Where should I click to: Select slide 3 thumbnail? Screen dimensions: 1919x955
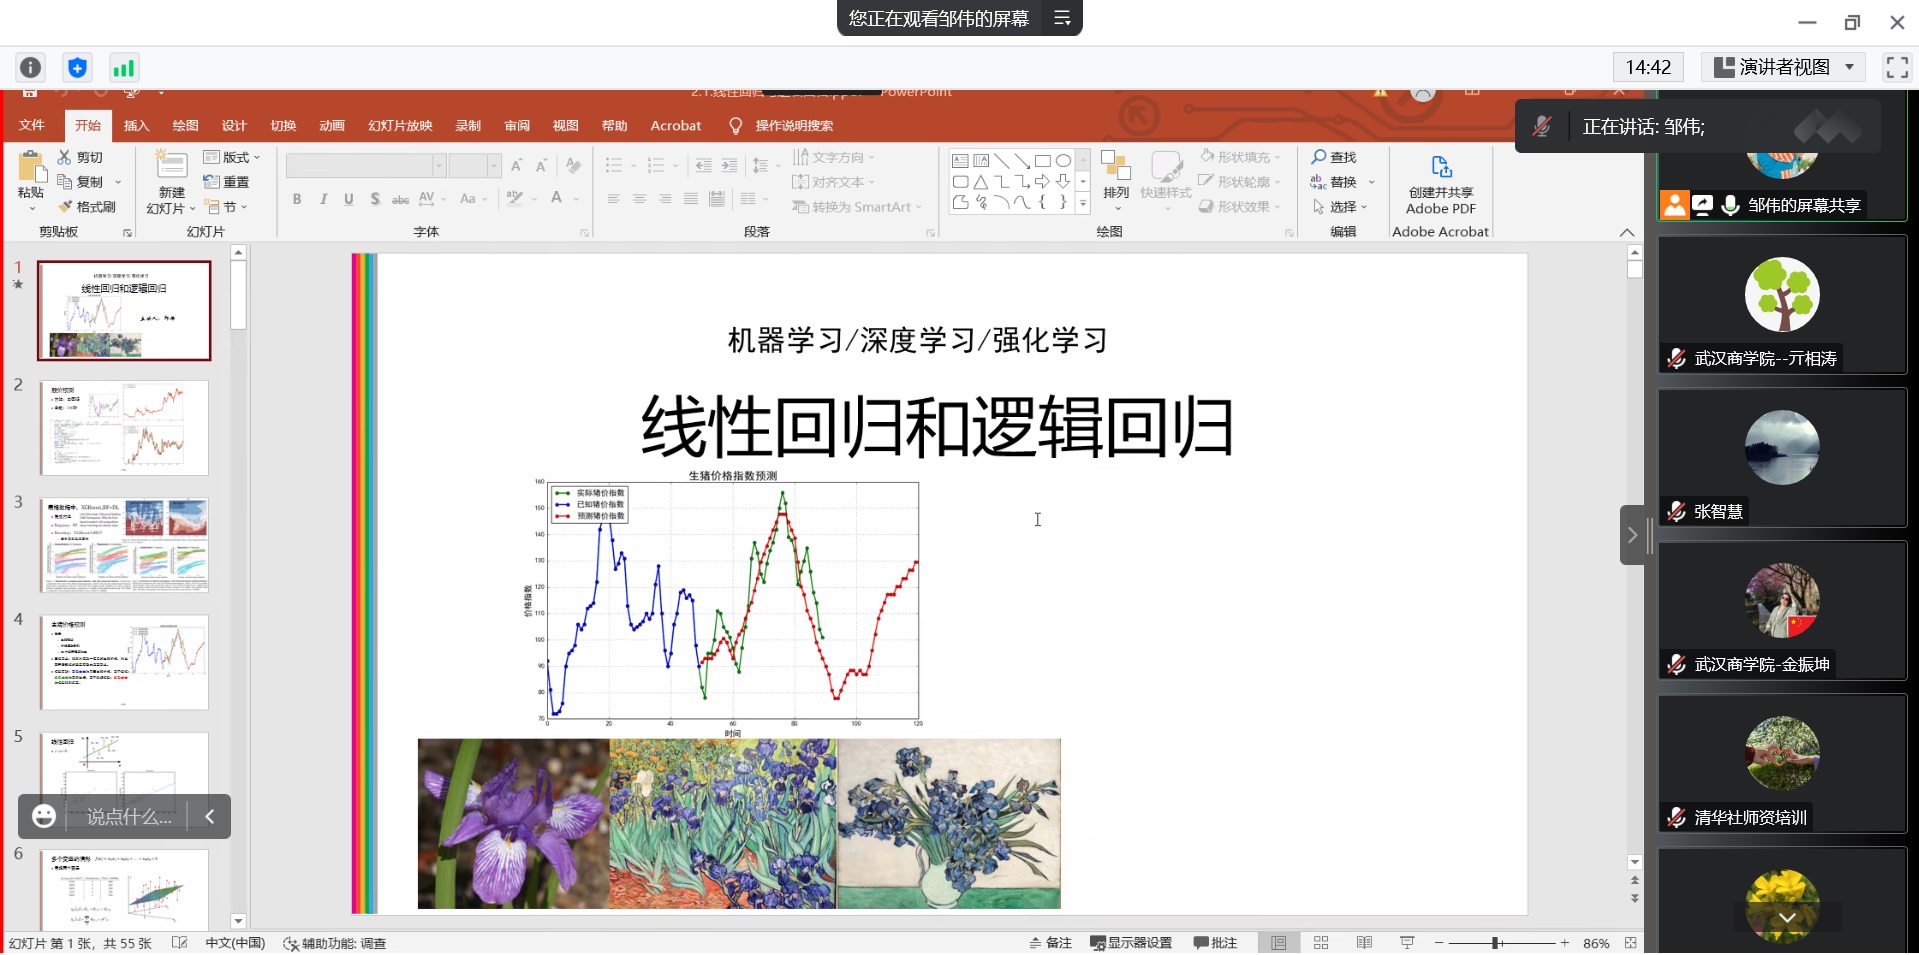click(125, 545)
